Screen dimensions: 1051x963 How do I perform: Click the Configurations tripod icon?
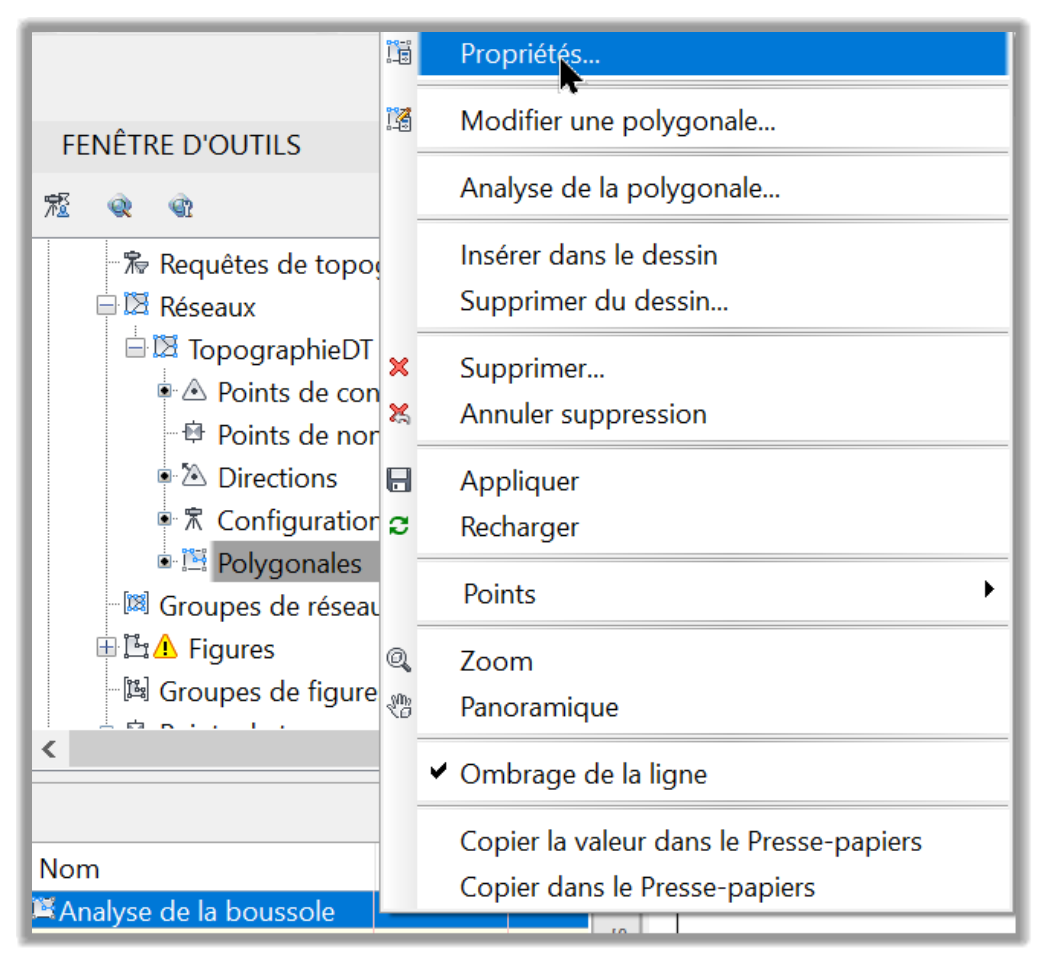point(194,518)
